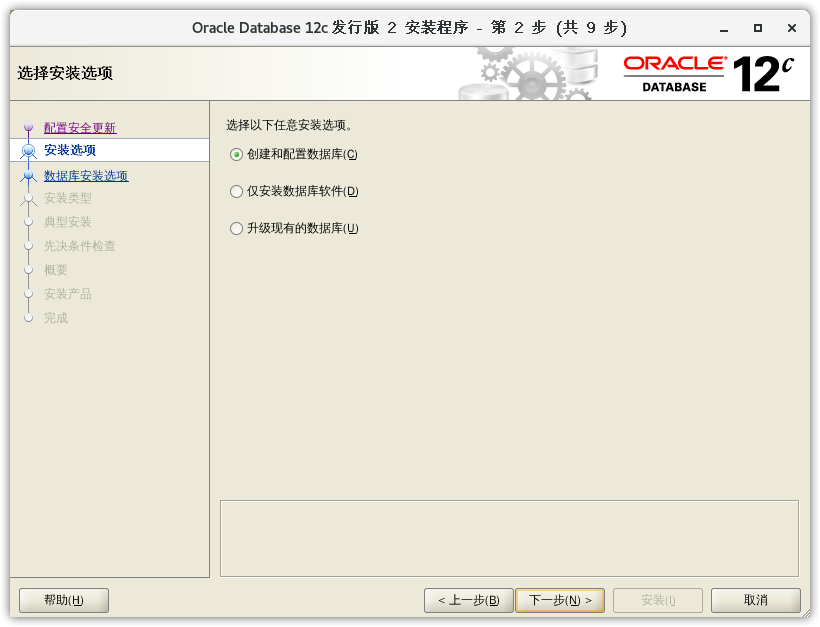820x627 pixels.
Task: Click step bullet icon beside 先决条件检查
Action: click(x=28, y=246)
